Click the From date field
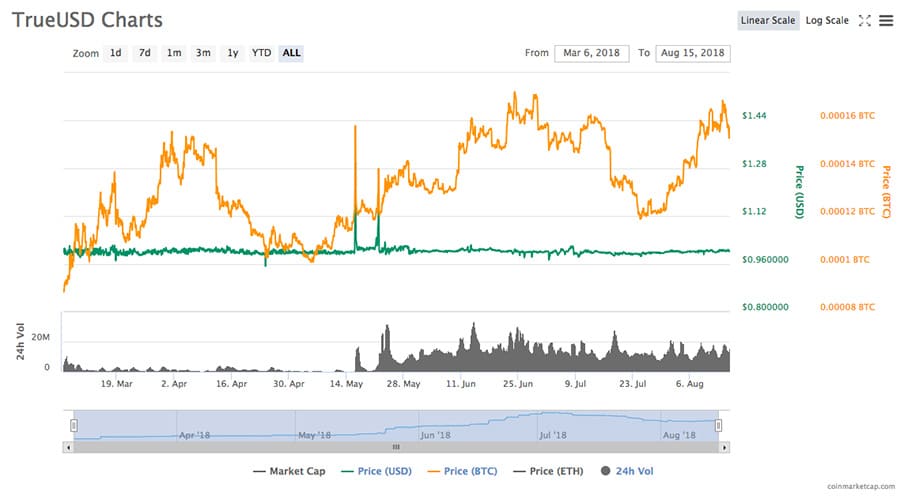 (x=591, y=53)
